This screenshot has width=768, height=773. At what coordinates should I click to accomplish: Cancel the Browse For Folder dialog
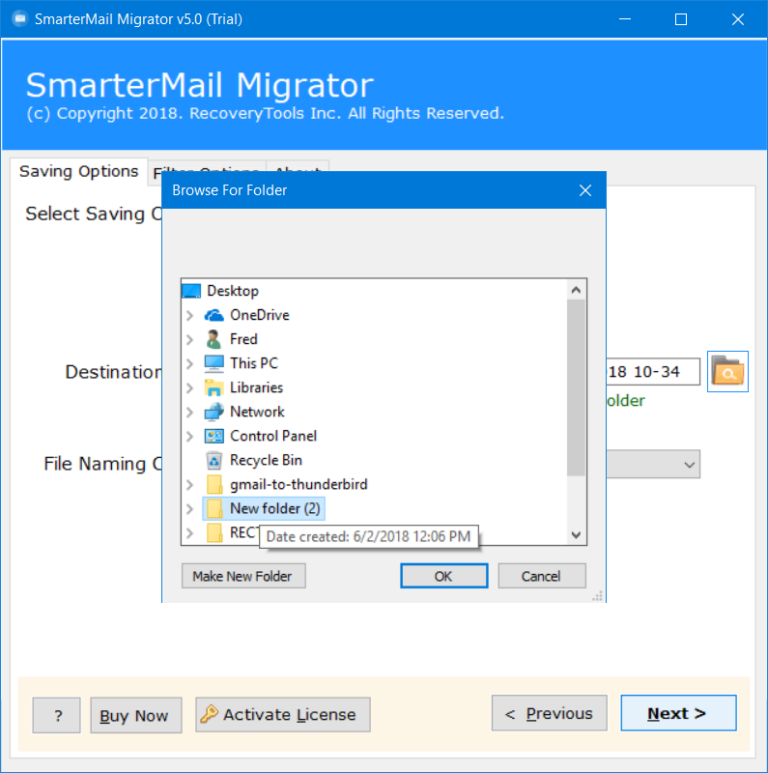(542, 576)
